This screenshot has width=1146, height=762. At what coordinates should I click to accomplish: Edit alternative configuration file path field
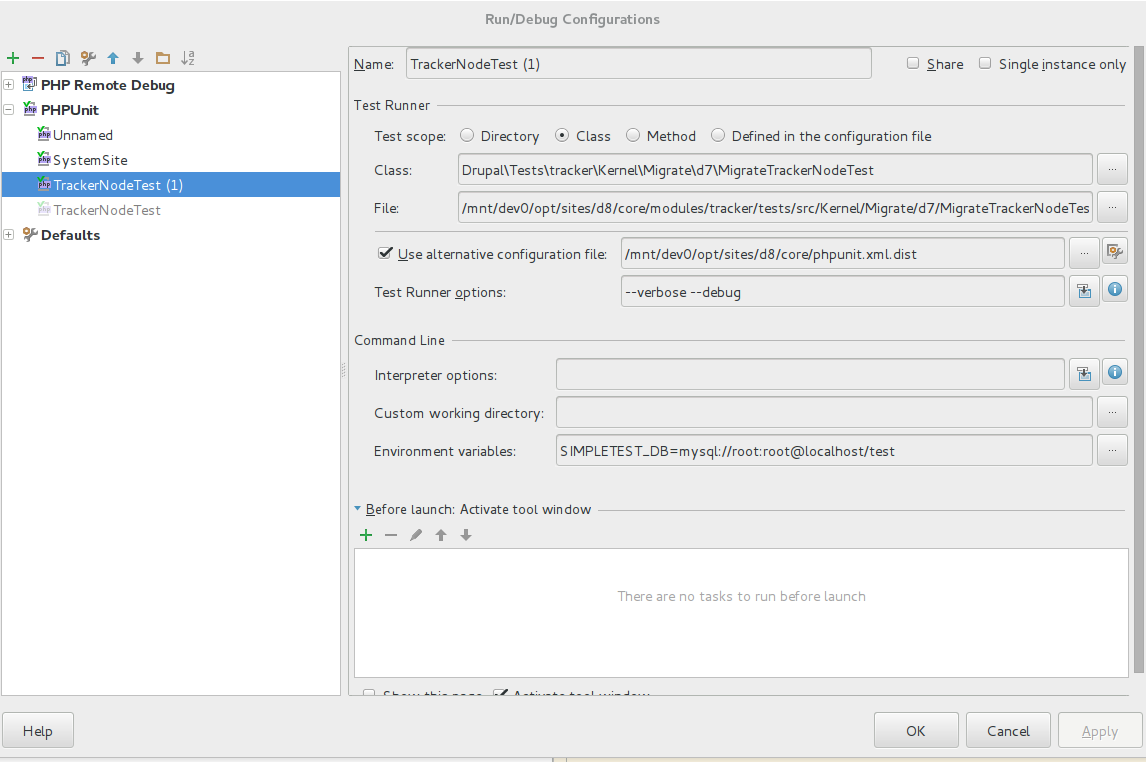pyautogui.click(x=842, y=254)
